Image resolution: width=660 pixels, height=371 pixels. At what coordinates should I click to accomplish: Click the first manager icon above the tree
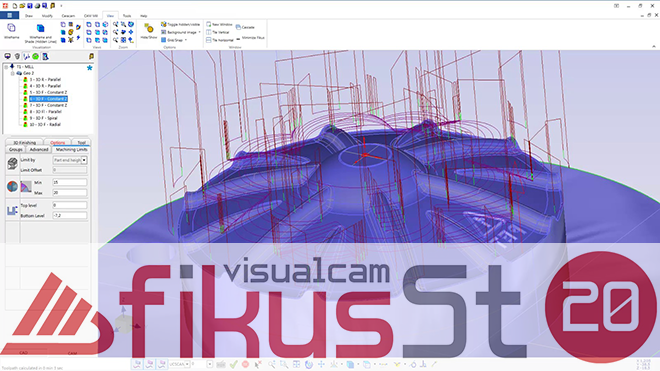8,56
